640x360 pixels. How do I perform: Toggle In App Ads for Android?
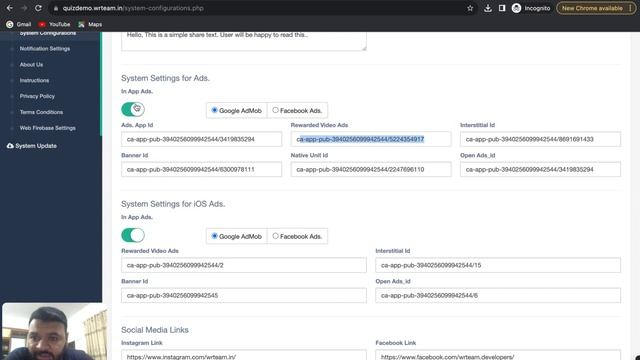(133, 109)
